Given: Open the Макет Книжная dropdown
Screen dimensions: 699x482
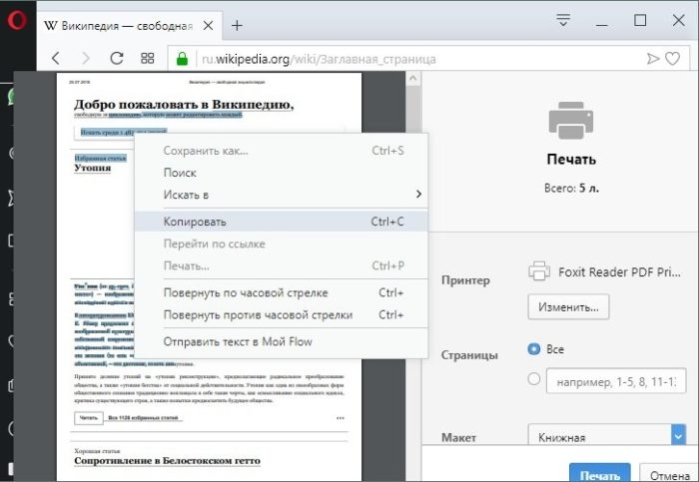Looking at the screenshot, I should tap(607, 436).
